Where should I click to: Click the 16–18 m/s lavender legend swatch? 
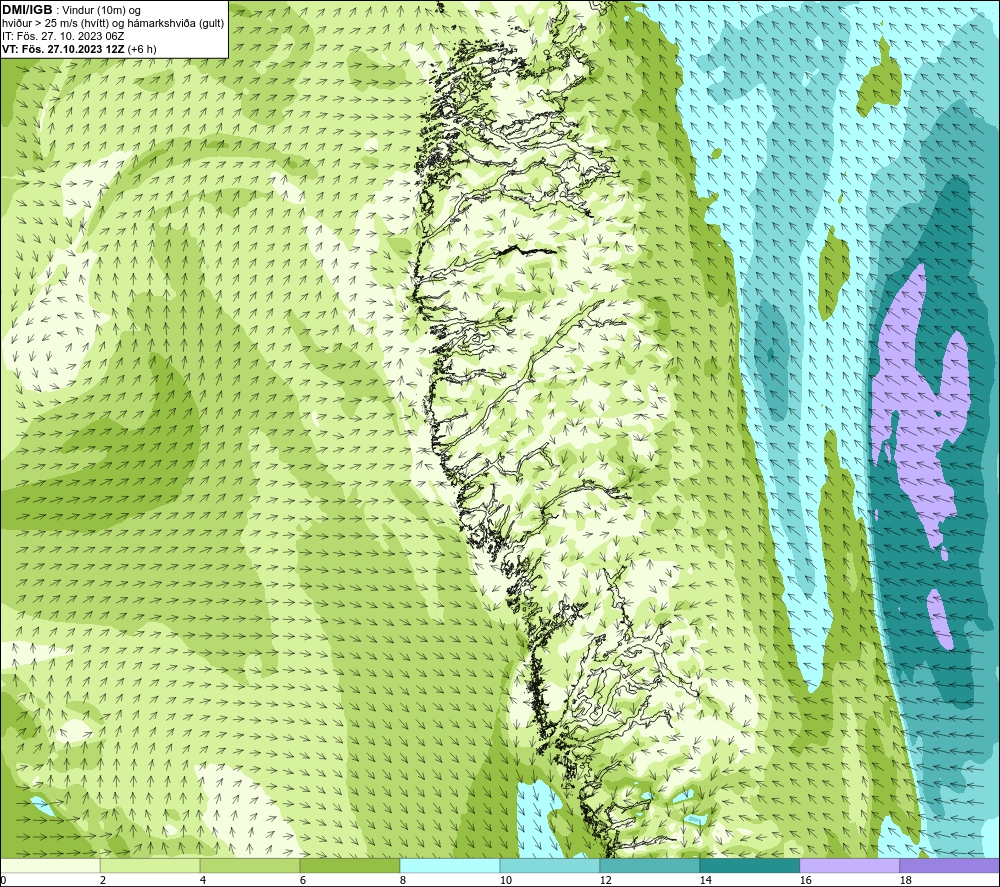(x=849, y=866)
